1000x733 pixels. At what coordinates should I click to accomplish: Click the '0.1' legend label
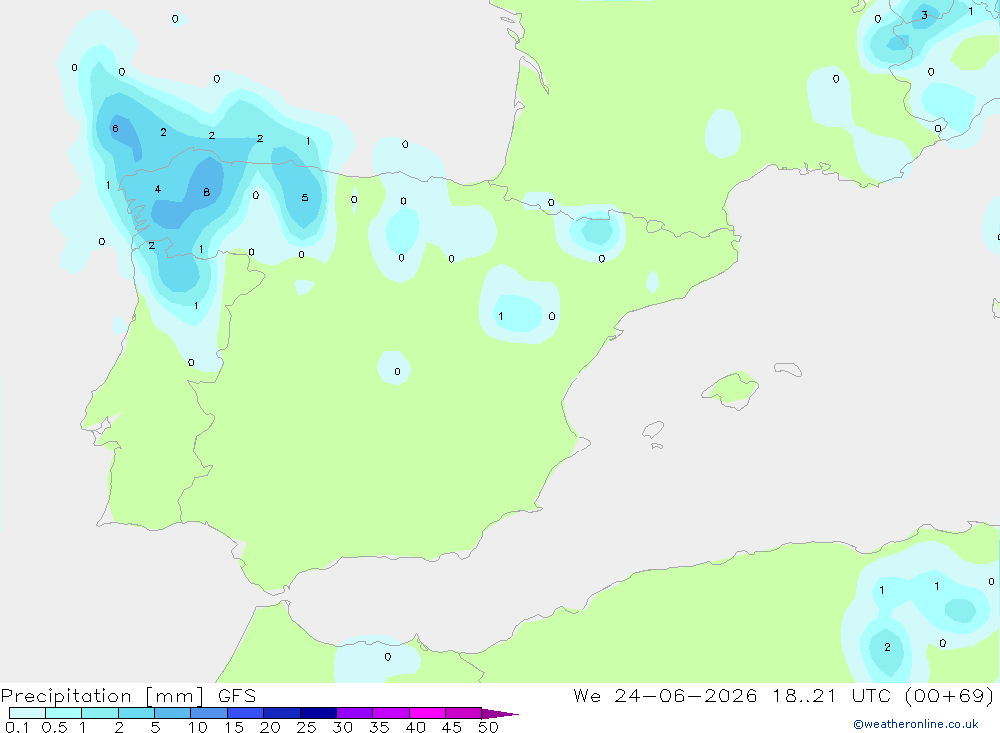[x=17, y=727]
